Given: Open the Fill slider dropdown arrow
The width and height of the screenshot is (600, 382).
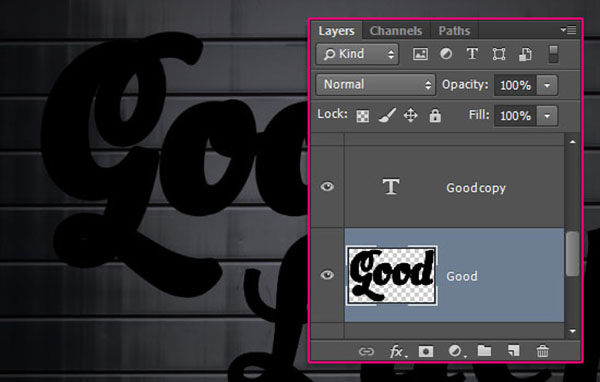Looking at the screenshot, I should coord(547,116).
